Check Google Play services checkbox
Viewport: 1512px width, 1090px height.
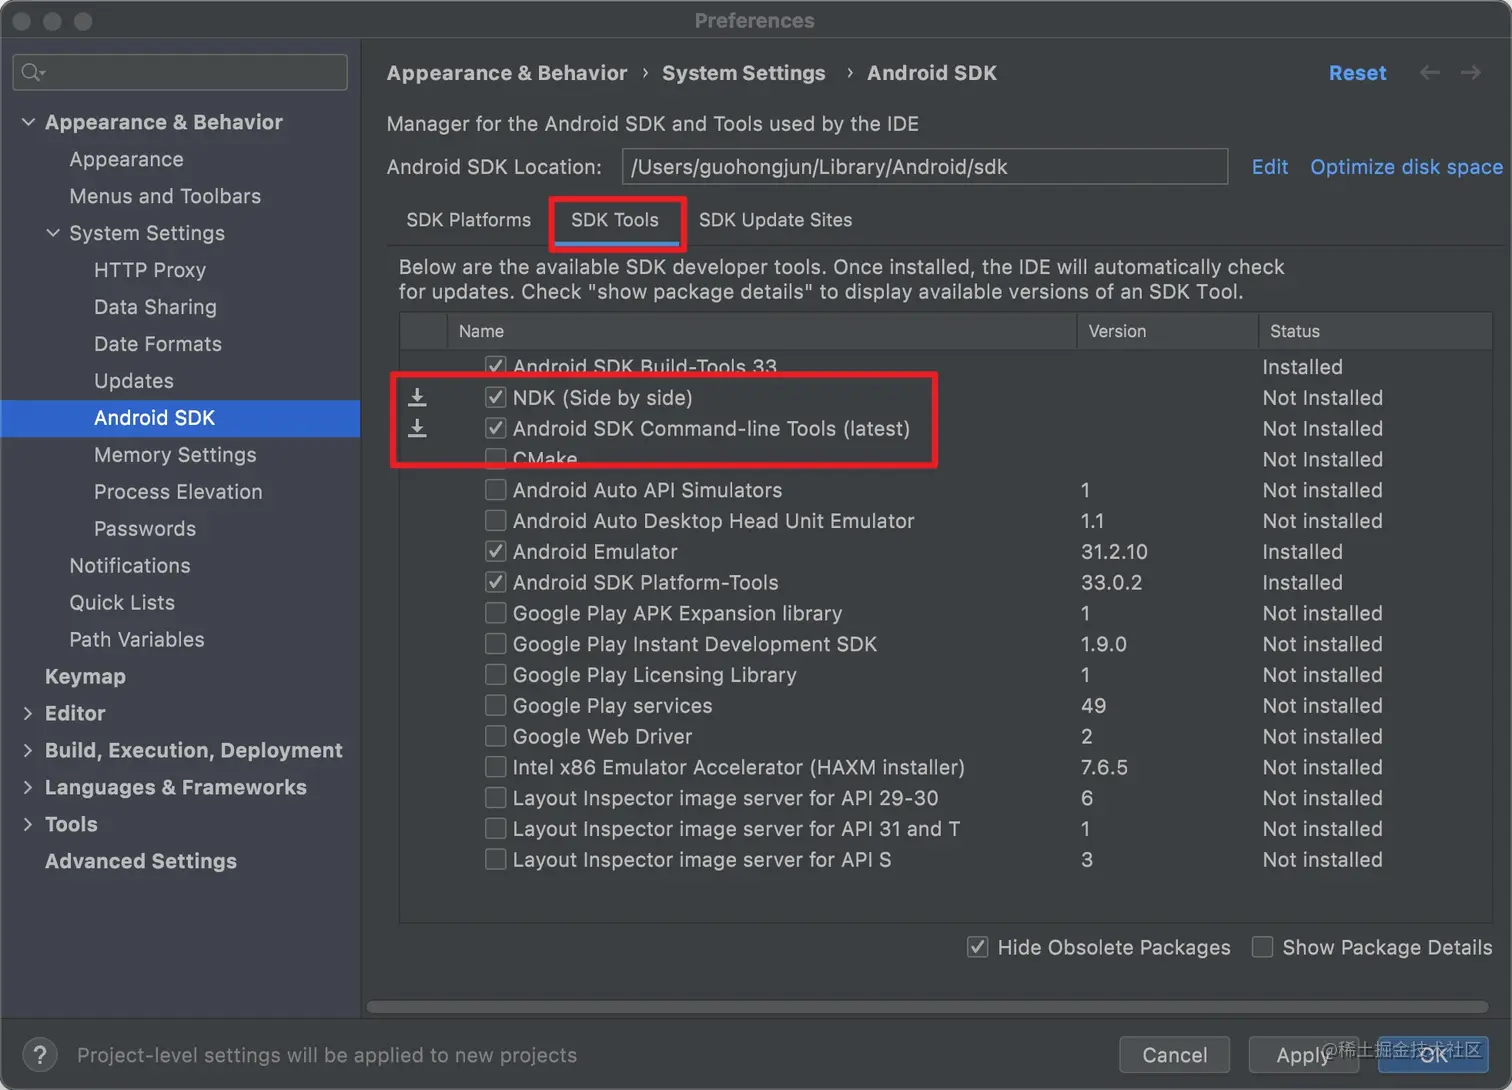[x=495, y=706]
